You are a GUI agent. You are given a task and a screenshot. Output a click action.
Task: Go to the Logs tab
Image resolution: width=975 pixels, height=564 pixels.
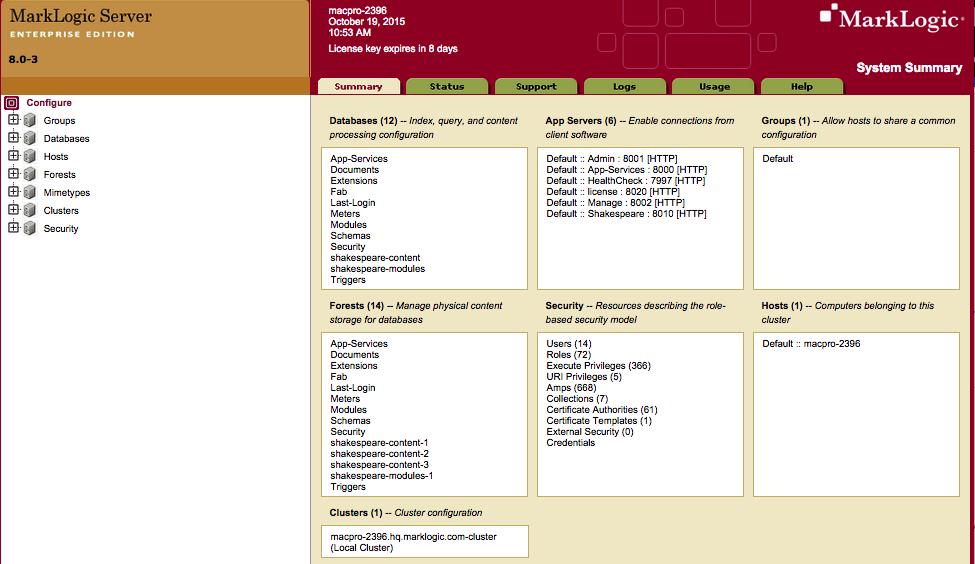624,86
